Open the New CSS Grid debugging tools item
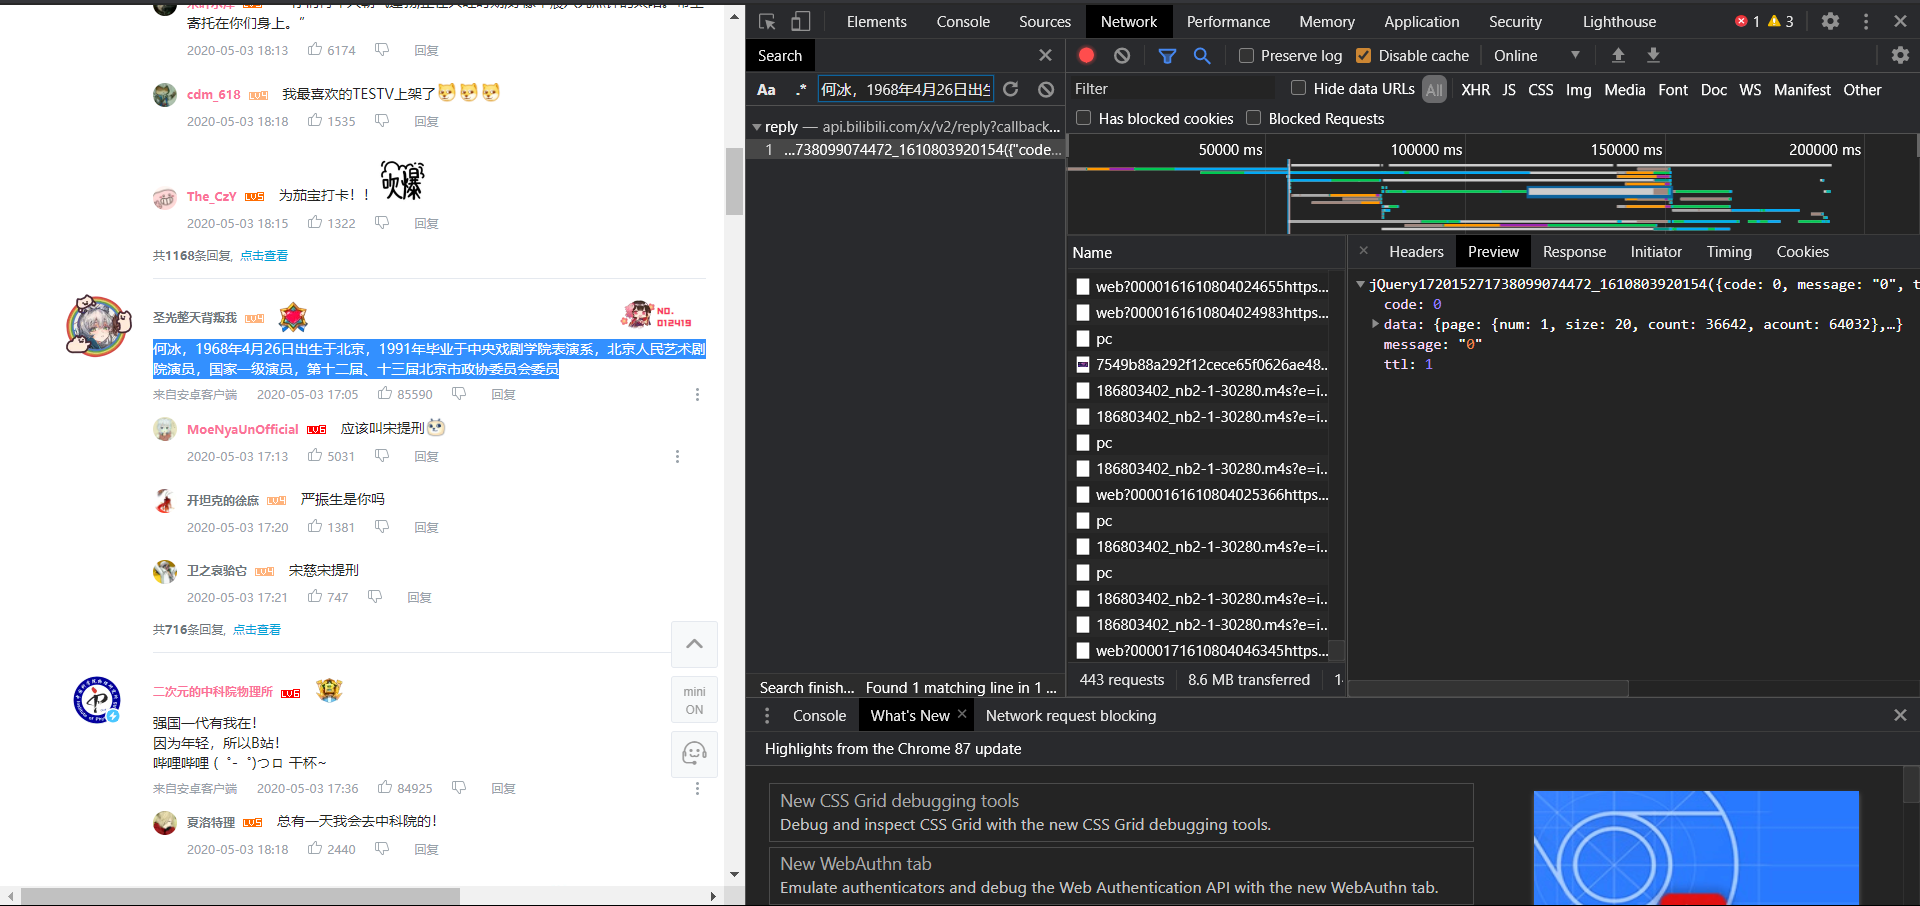 [x=1121, y=812]
